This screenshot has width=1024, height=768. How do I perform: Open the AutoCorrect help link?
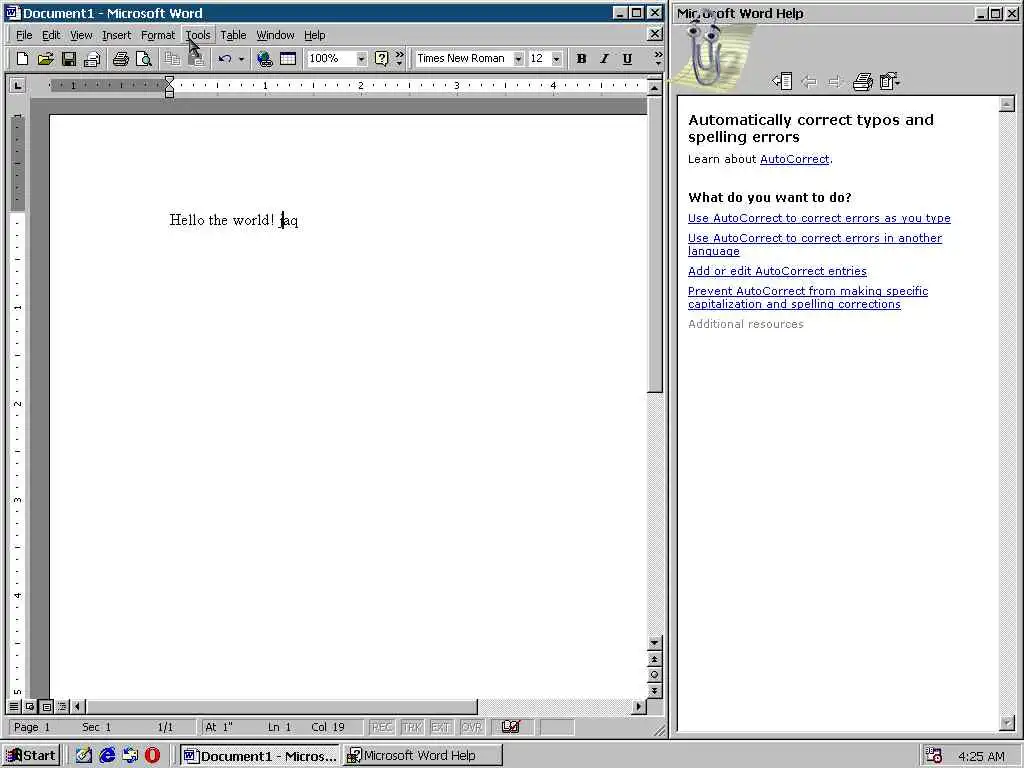[794, 159]
